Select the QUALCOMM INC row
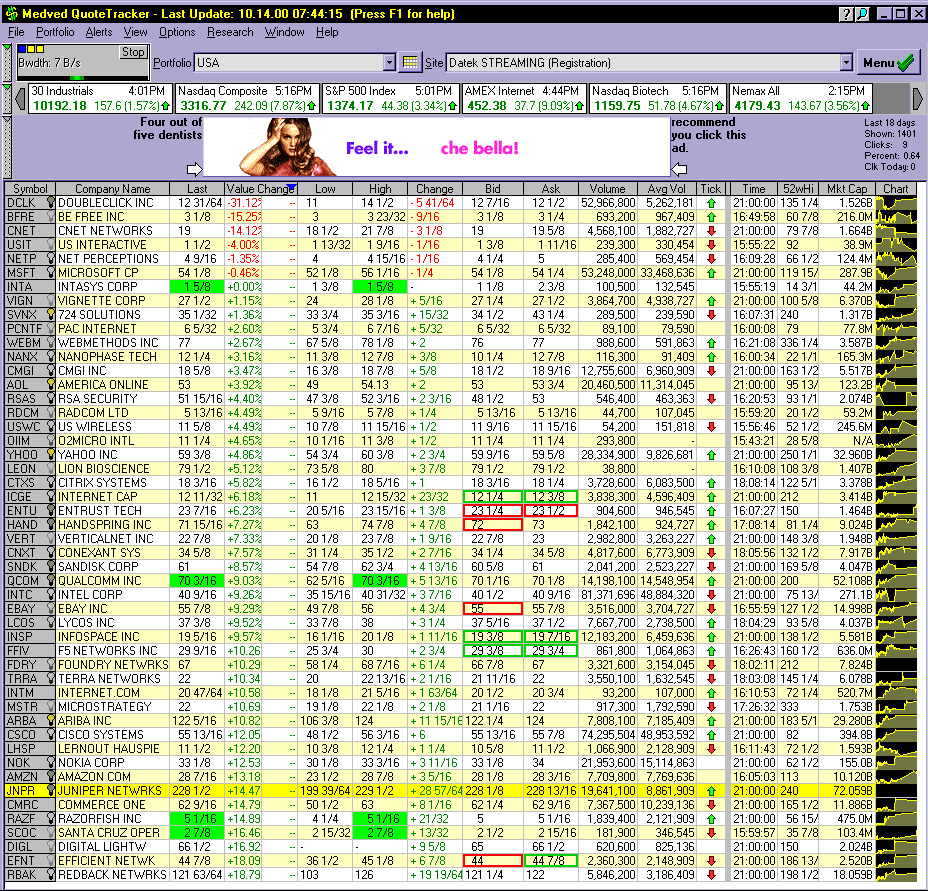 click(112, 580)
